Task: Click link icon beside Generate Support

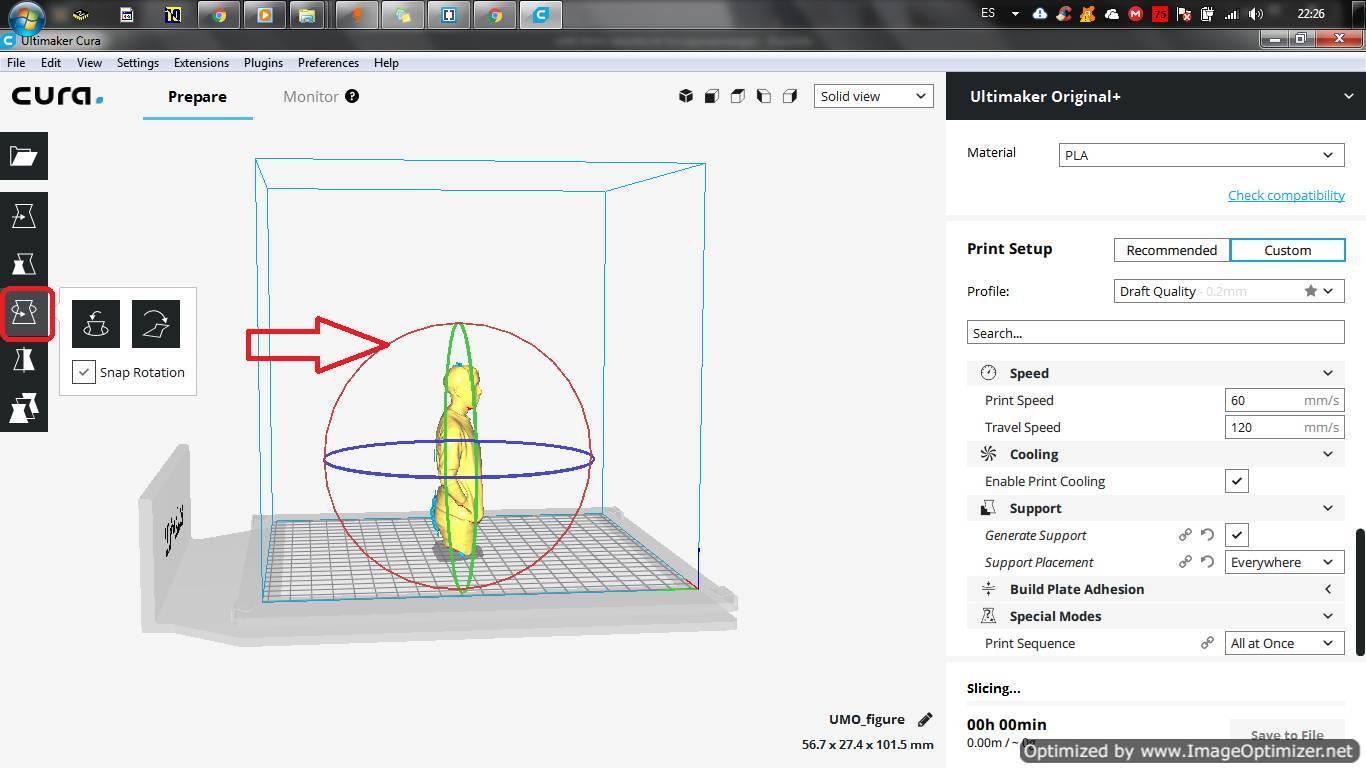Action: click(x=1185, y=535)
